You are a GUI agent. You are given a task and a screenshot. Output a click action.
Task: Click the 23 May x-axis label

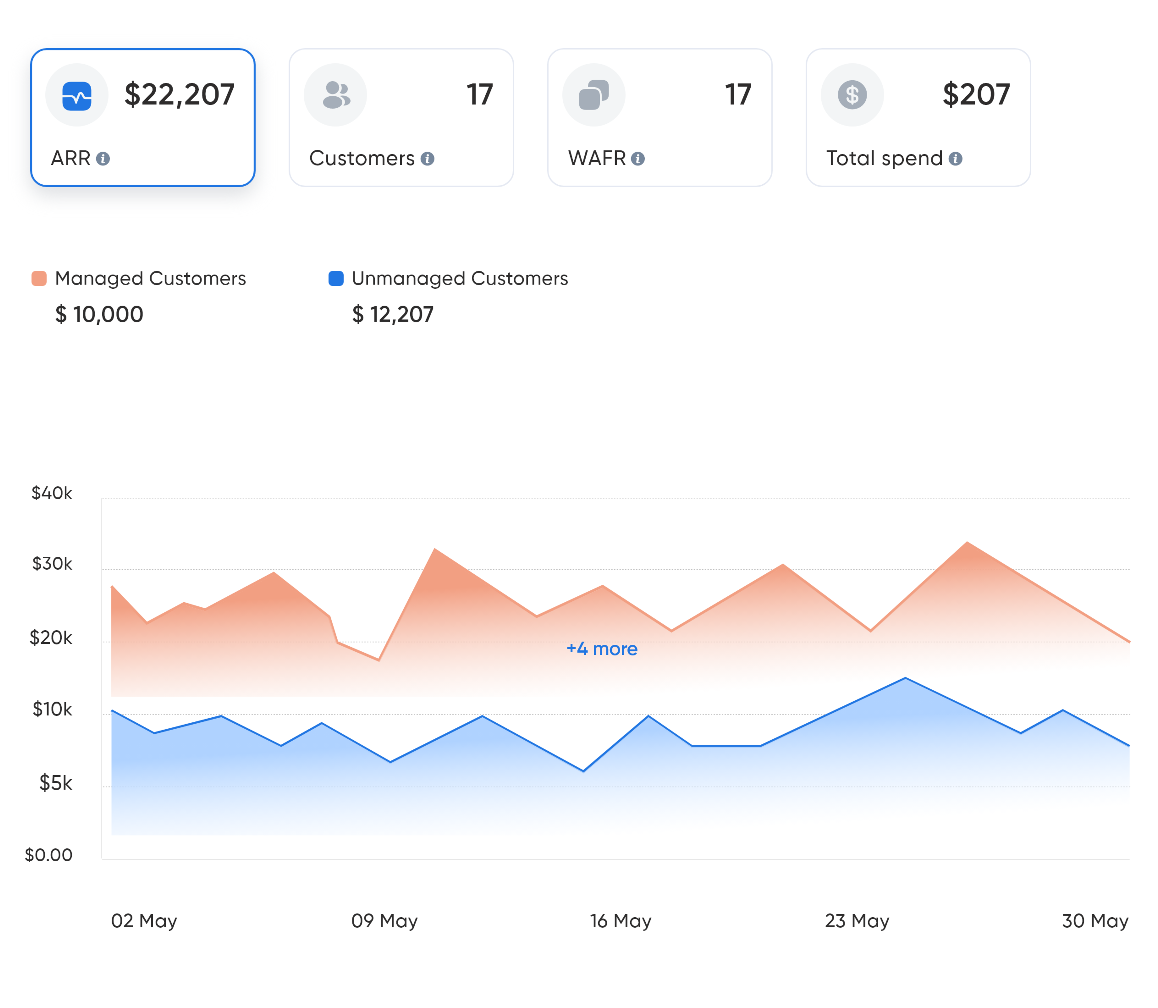point(857,921)
